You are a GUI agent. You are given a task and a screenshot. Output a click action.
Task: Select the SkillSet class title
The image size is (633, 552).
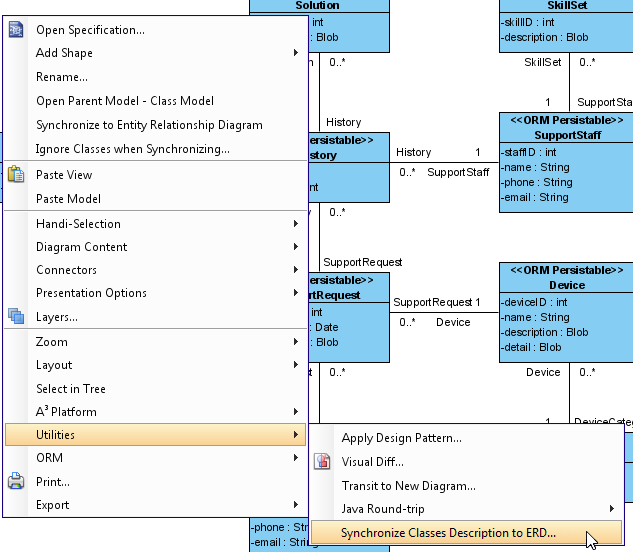click(567, 5)
